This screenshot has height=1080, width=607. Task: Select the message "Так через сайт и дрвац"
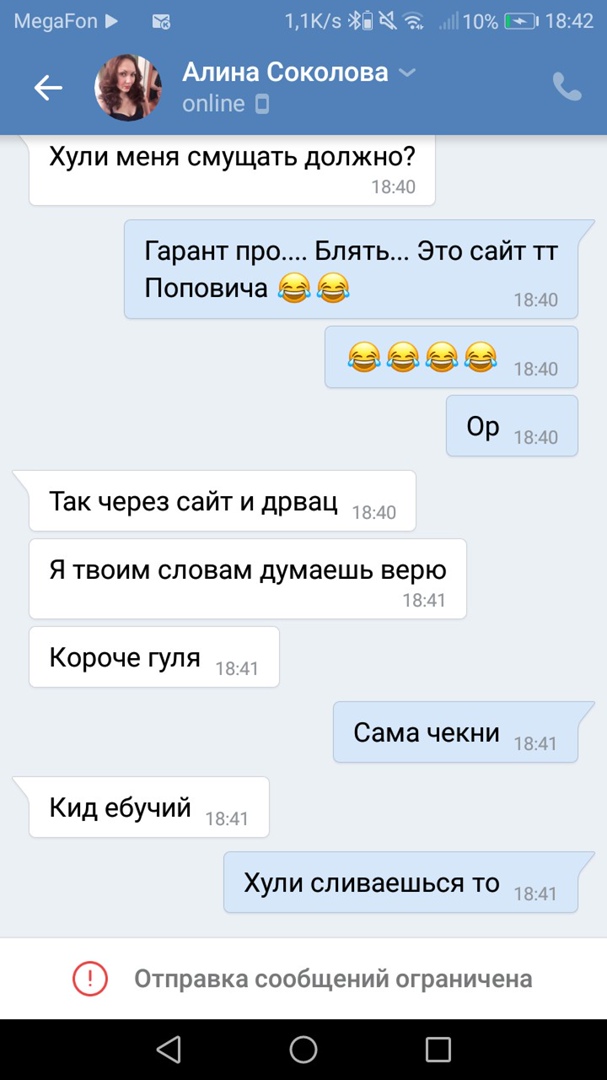click(x=223, y=501)
